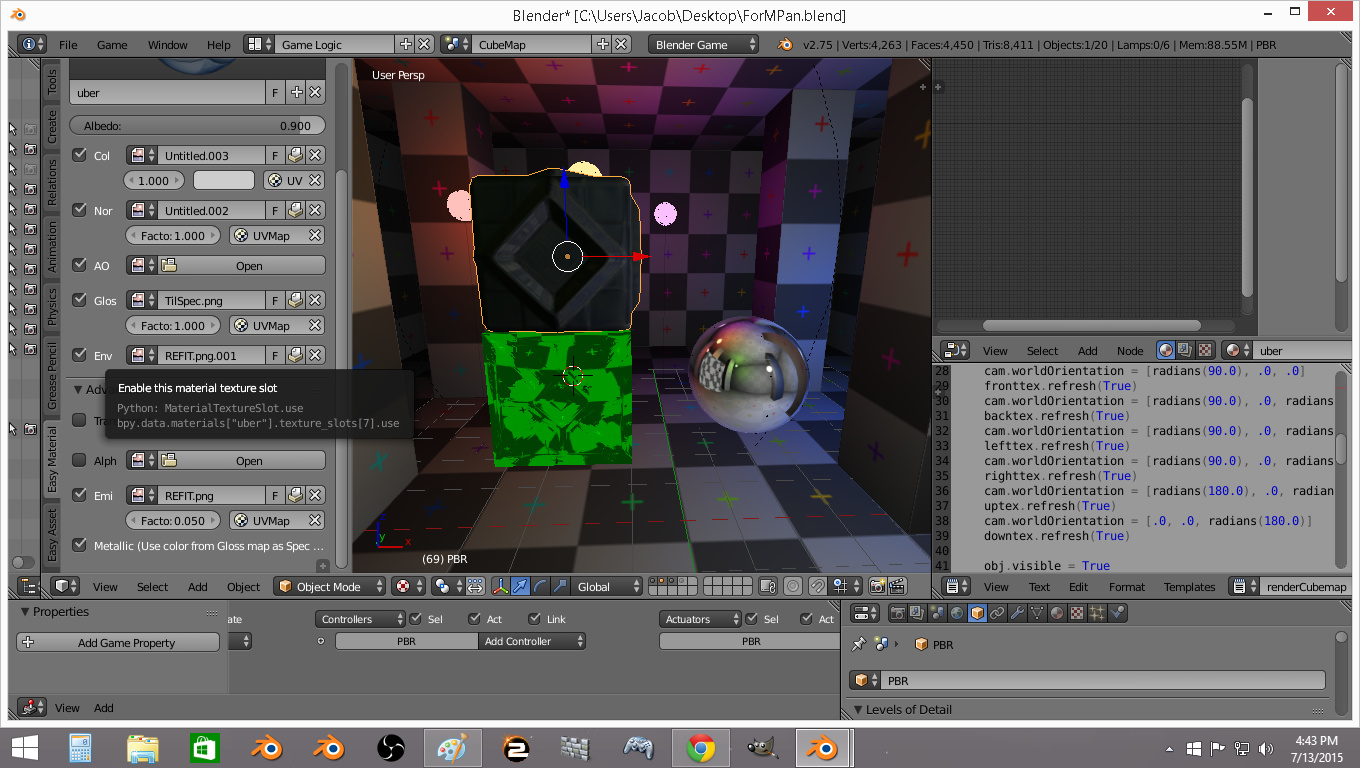Open Google Chrome from the taskbar

[x=700, y=747]
